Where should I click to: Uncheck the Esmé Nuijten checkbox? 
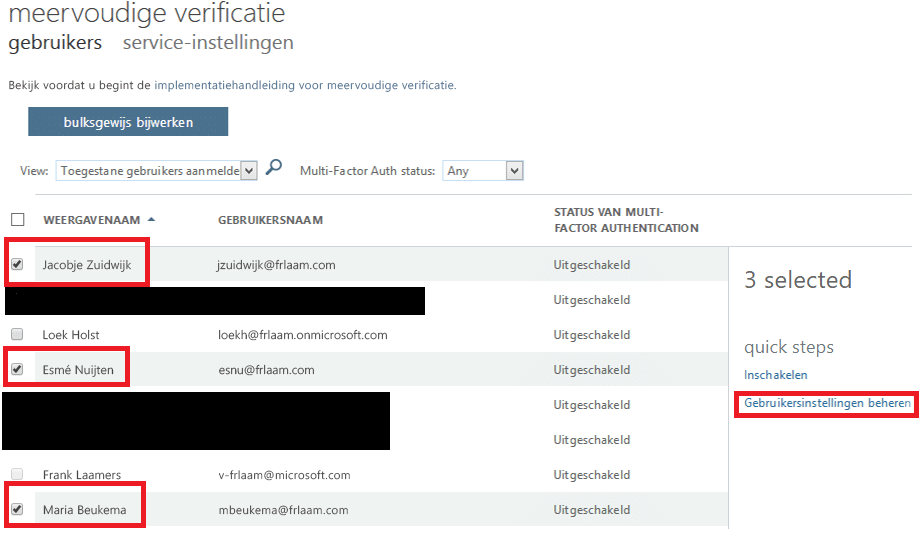[x=17, y=369]
